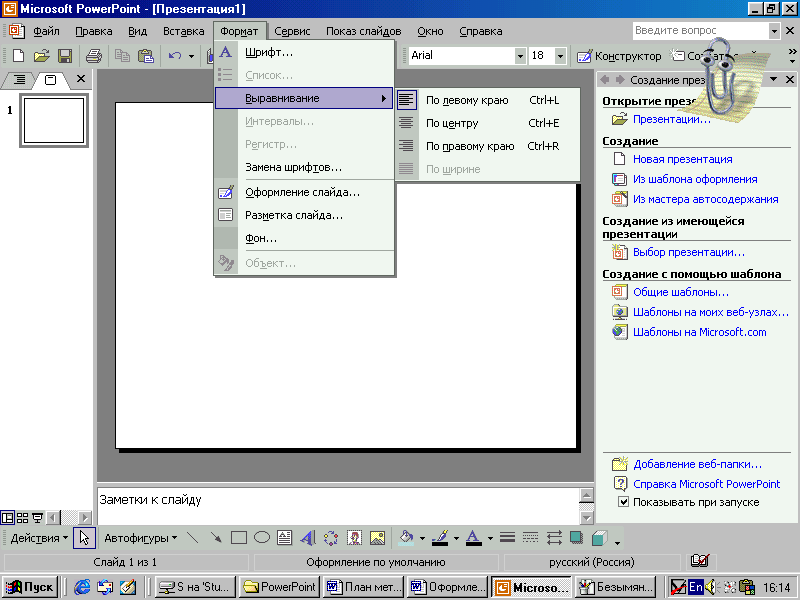Open the 'Автофигуры' dropdown
The width and height of the screenshot is (800, 600).
[140, 538]
